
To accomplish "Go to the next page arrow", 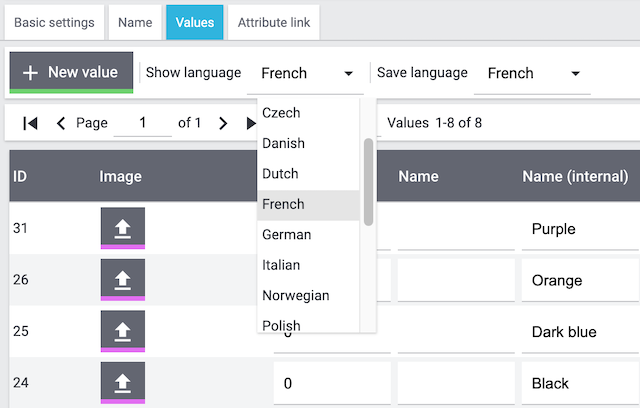I will tap(222, 123).
